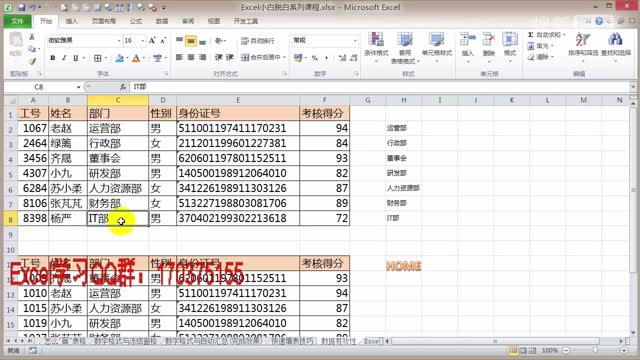Toggle Underline formatting button
Image resolution: width=640 pixels, height=360 pixels.
76,58
